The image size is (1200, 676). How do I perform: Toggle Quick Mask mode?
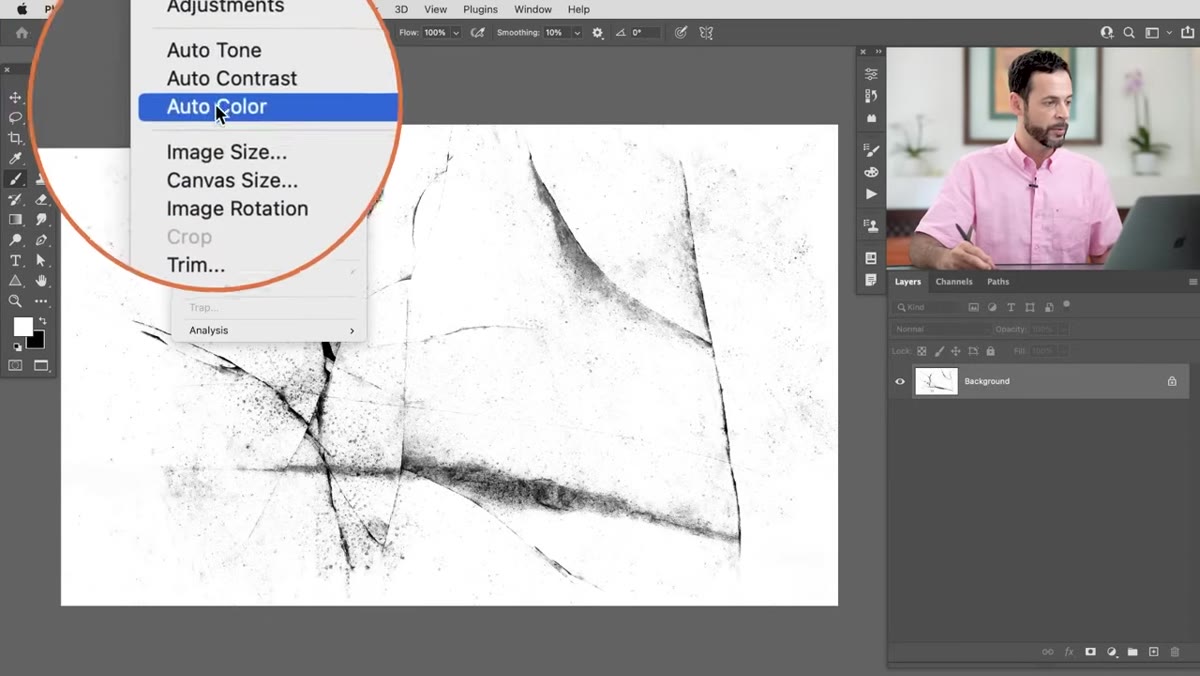(x=15, y=366)
